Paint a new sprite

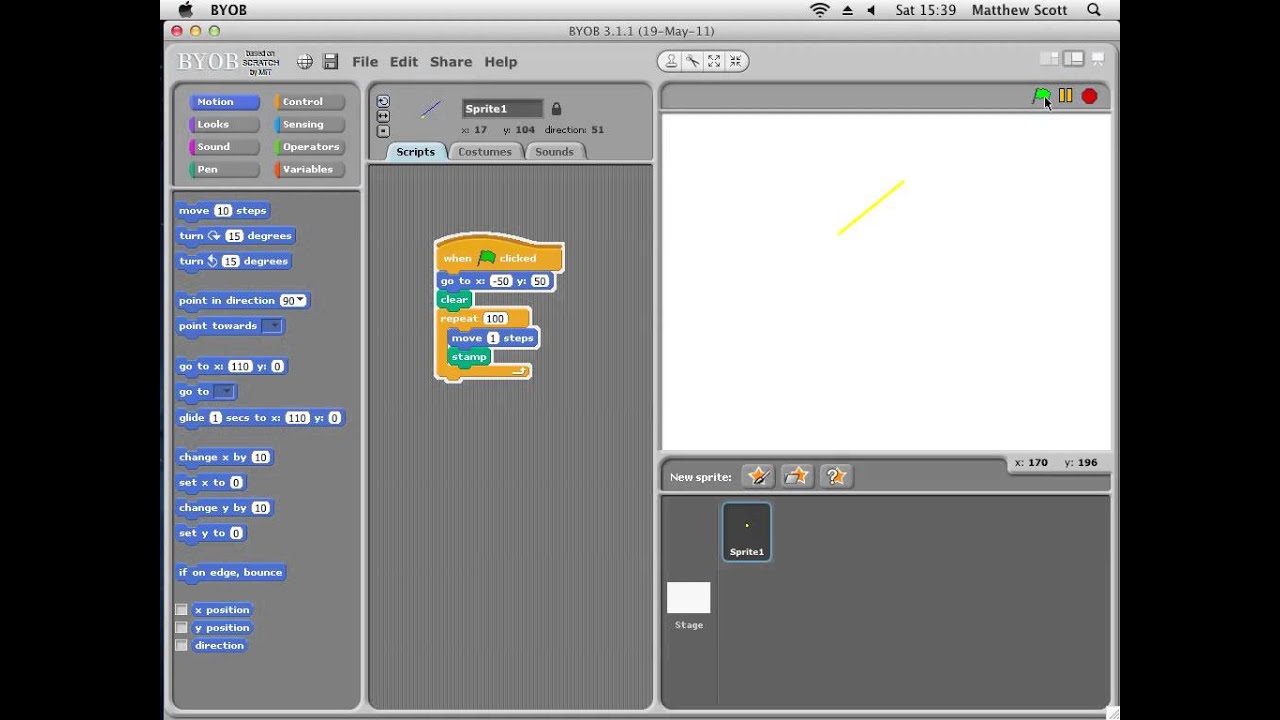758,476
